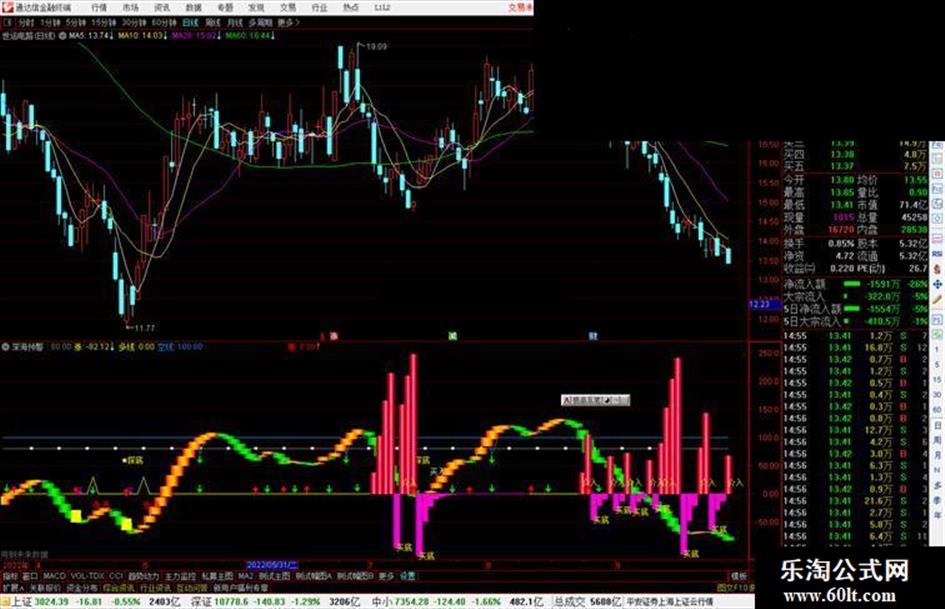Viewport: 945px width, 609px height.
Task: Click the small floating toolbar over indicator chart
Action: click(595, 400)
